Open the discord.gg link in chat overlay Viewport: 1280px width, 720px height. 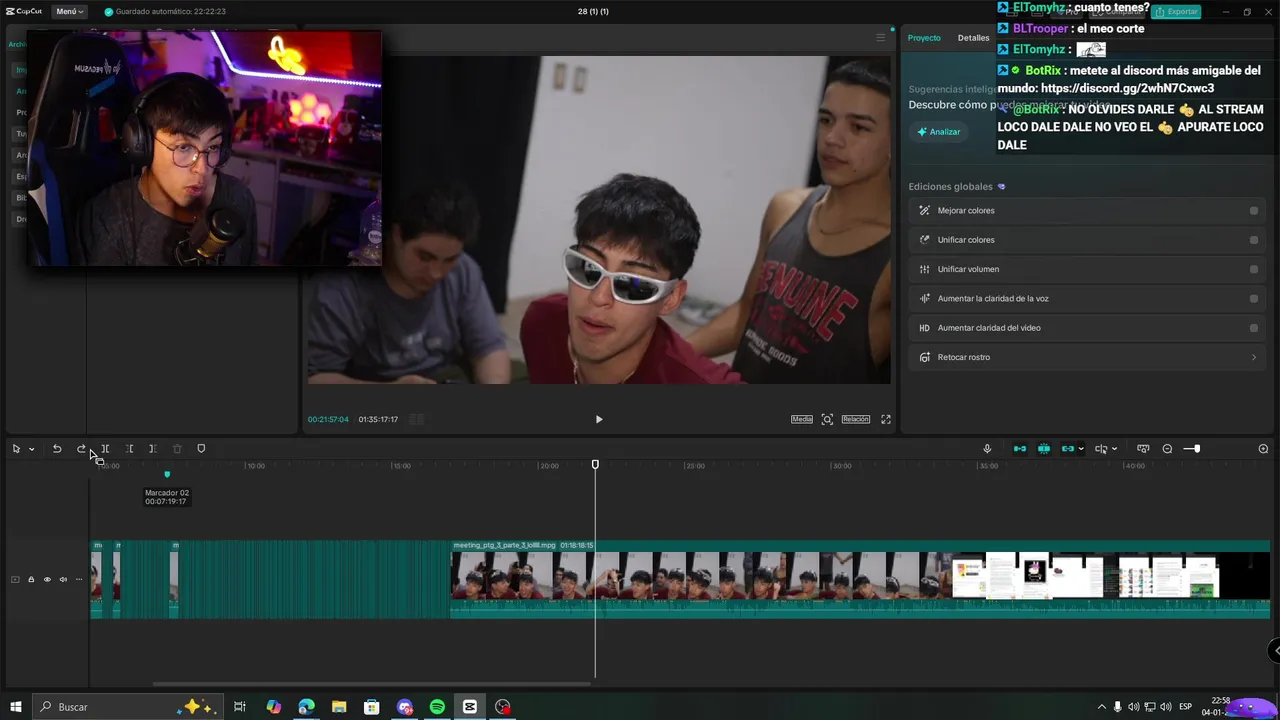click(1127, 88)
